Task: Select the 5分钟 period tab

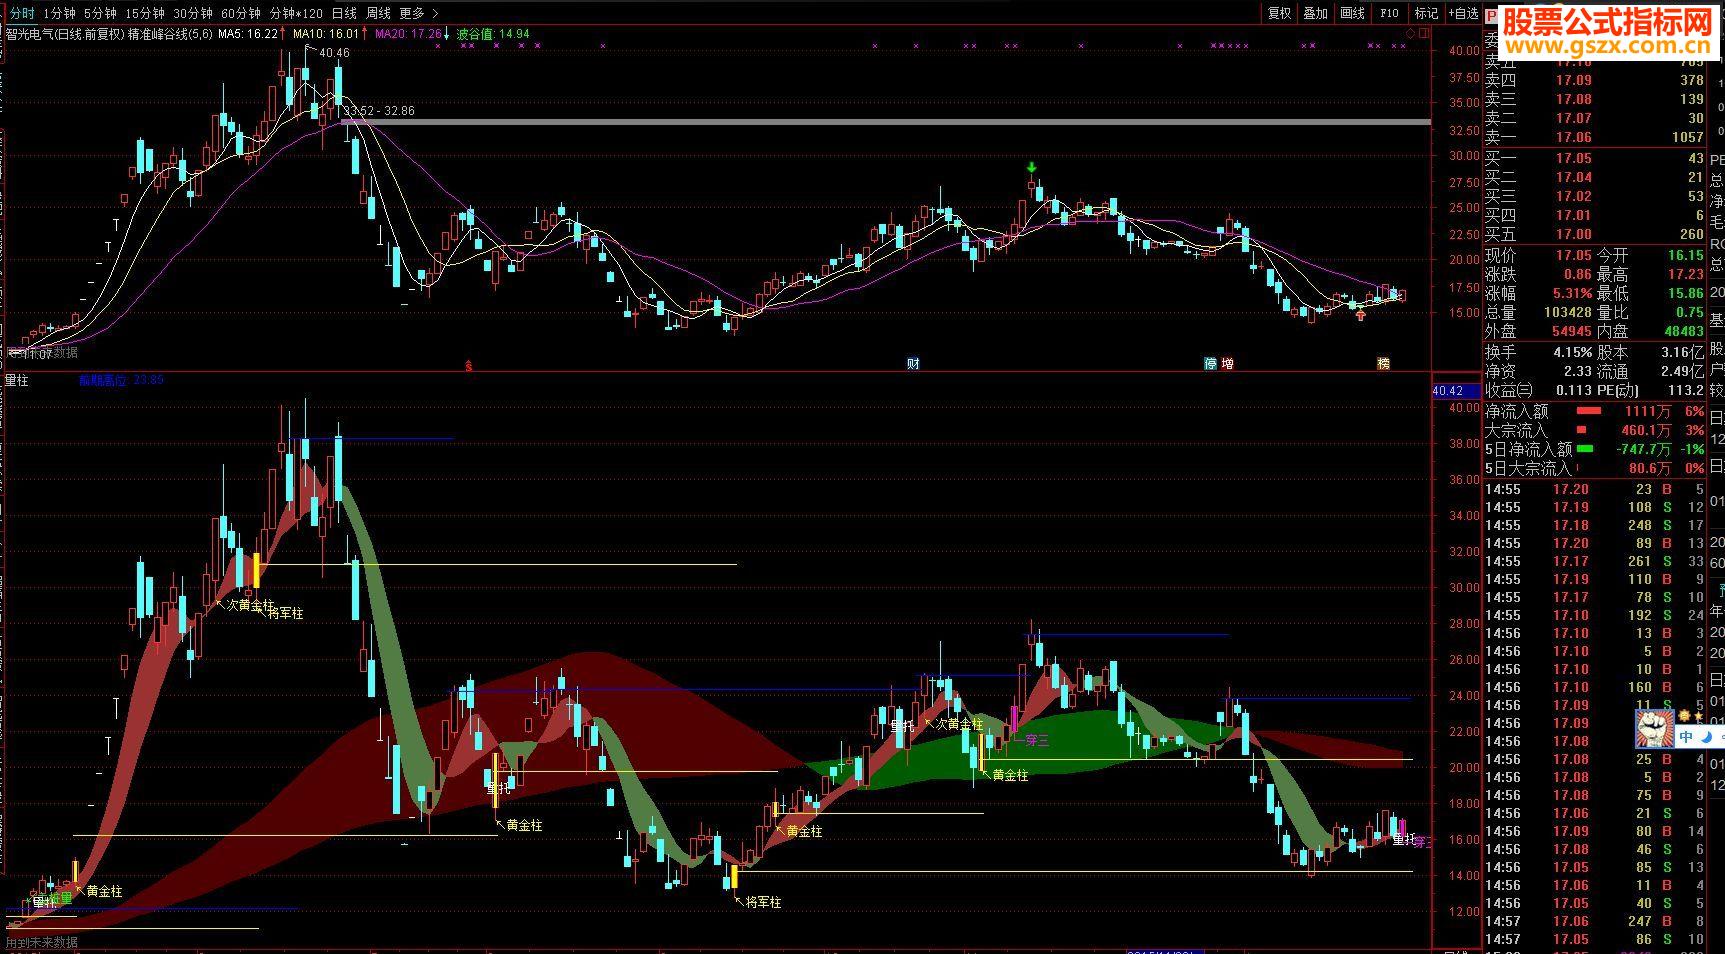Action: click(x=100, y=13)
